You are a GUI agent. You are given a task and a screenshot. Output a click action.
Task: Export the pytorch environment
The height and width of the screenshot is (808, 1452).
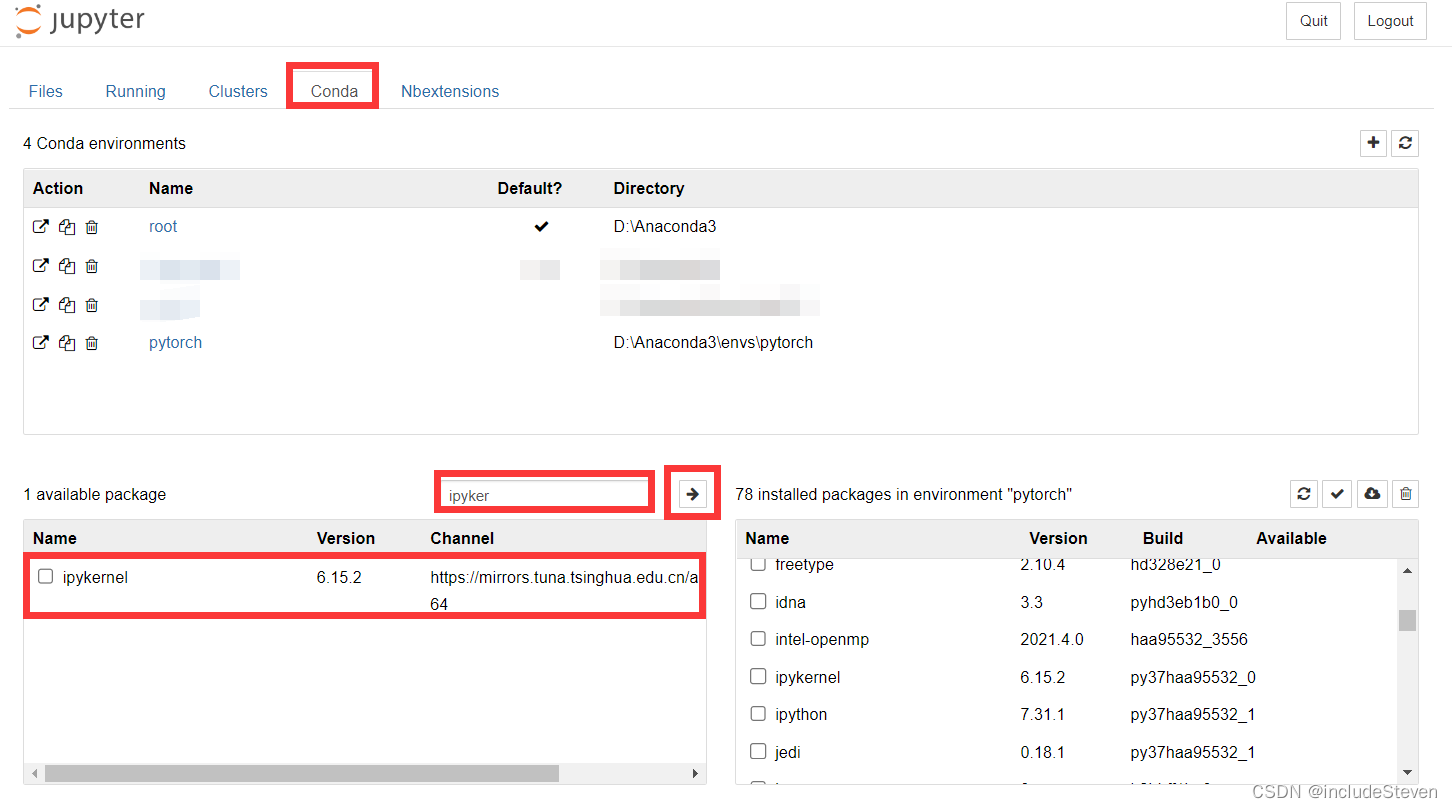pos(40,343)
